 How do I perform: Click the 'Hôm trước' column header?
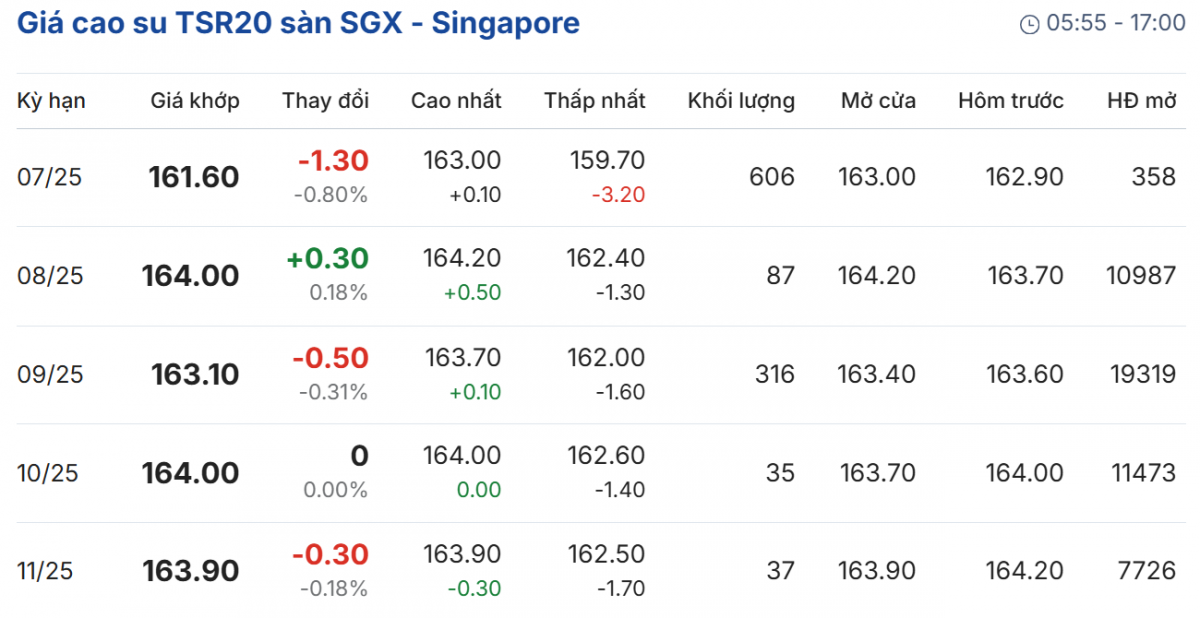coord(1011,100)
